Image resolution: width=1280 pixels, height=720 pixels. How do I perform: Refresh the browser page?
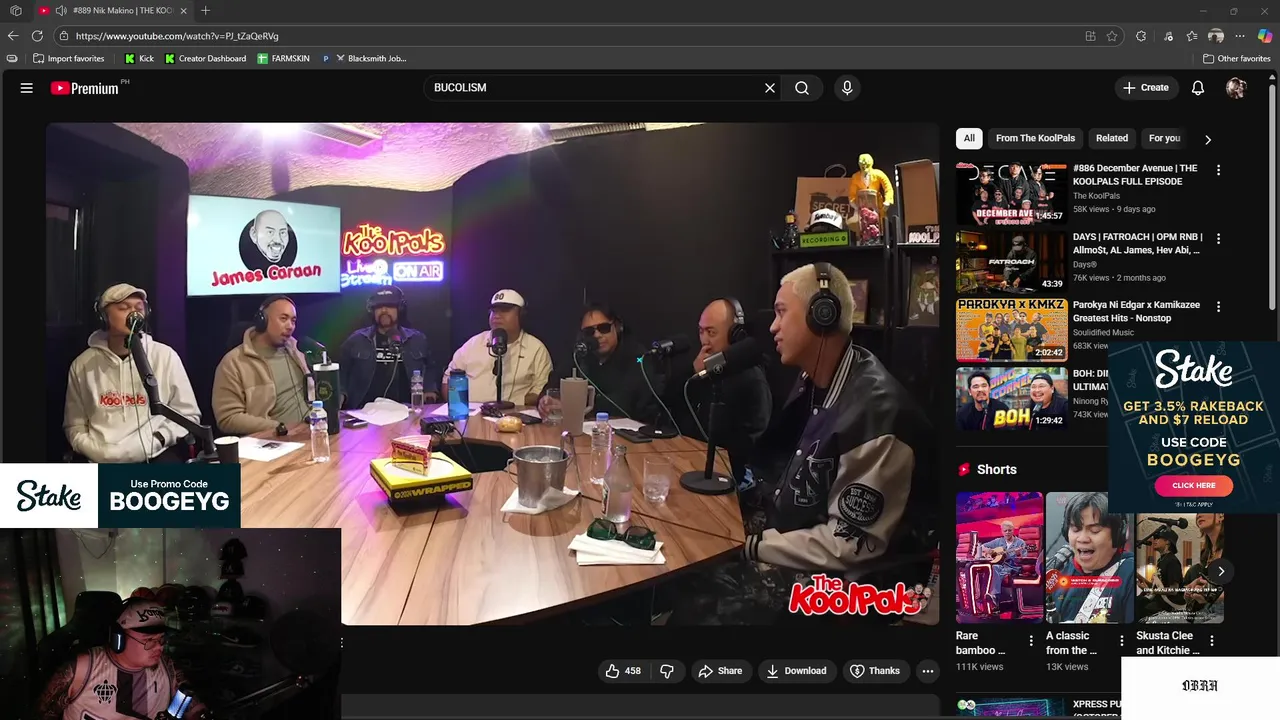pyautogui.click(x=37, y=36)
